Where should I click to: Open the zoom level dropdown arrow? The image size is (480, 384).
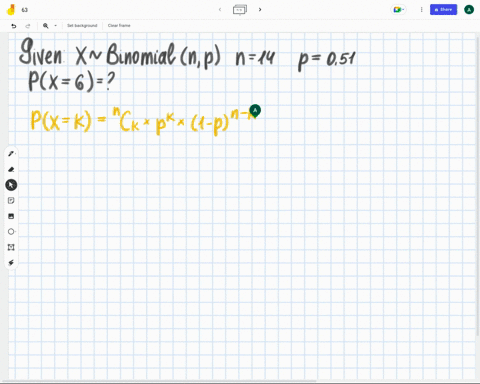point(55,26)
